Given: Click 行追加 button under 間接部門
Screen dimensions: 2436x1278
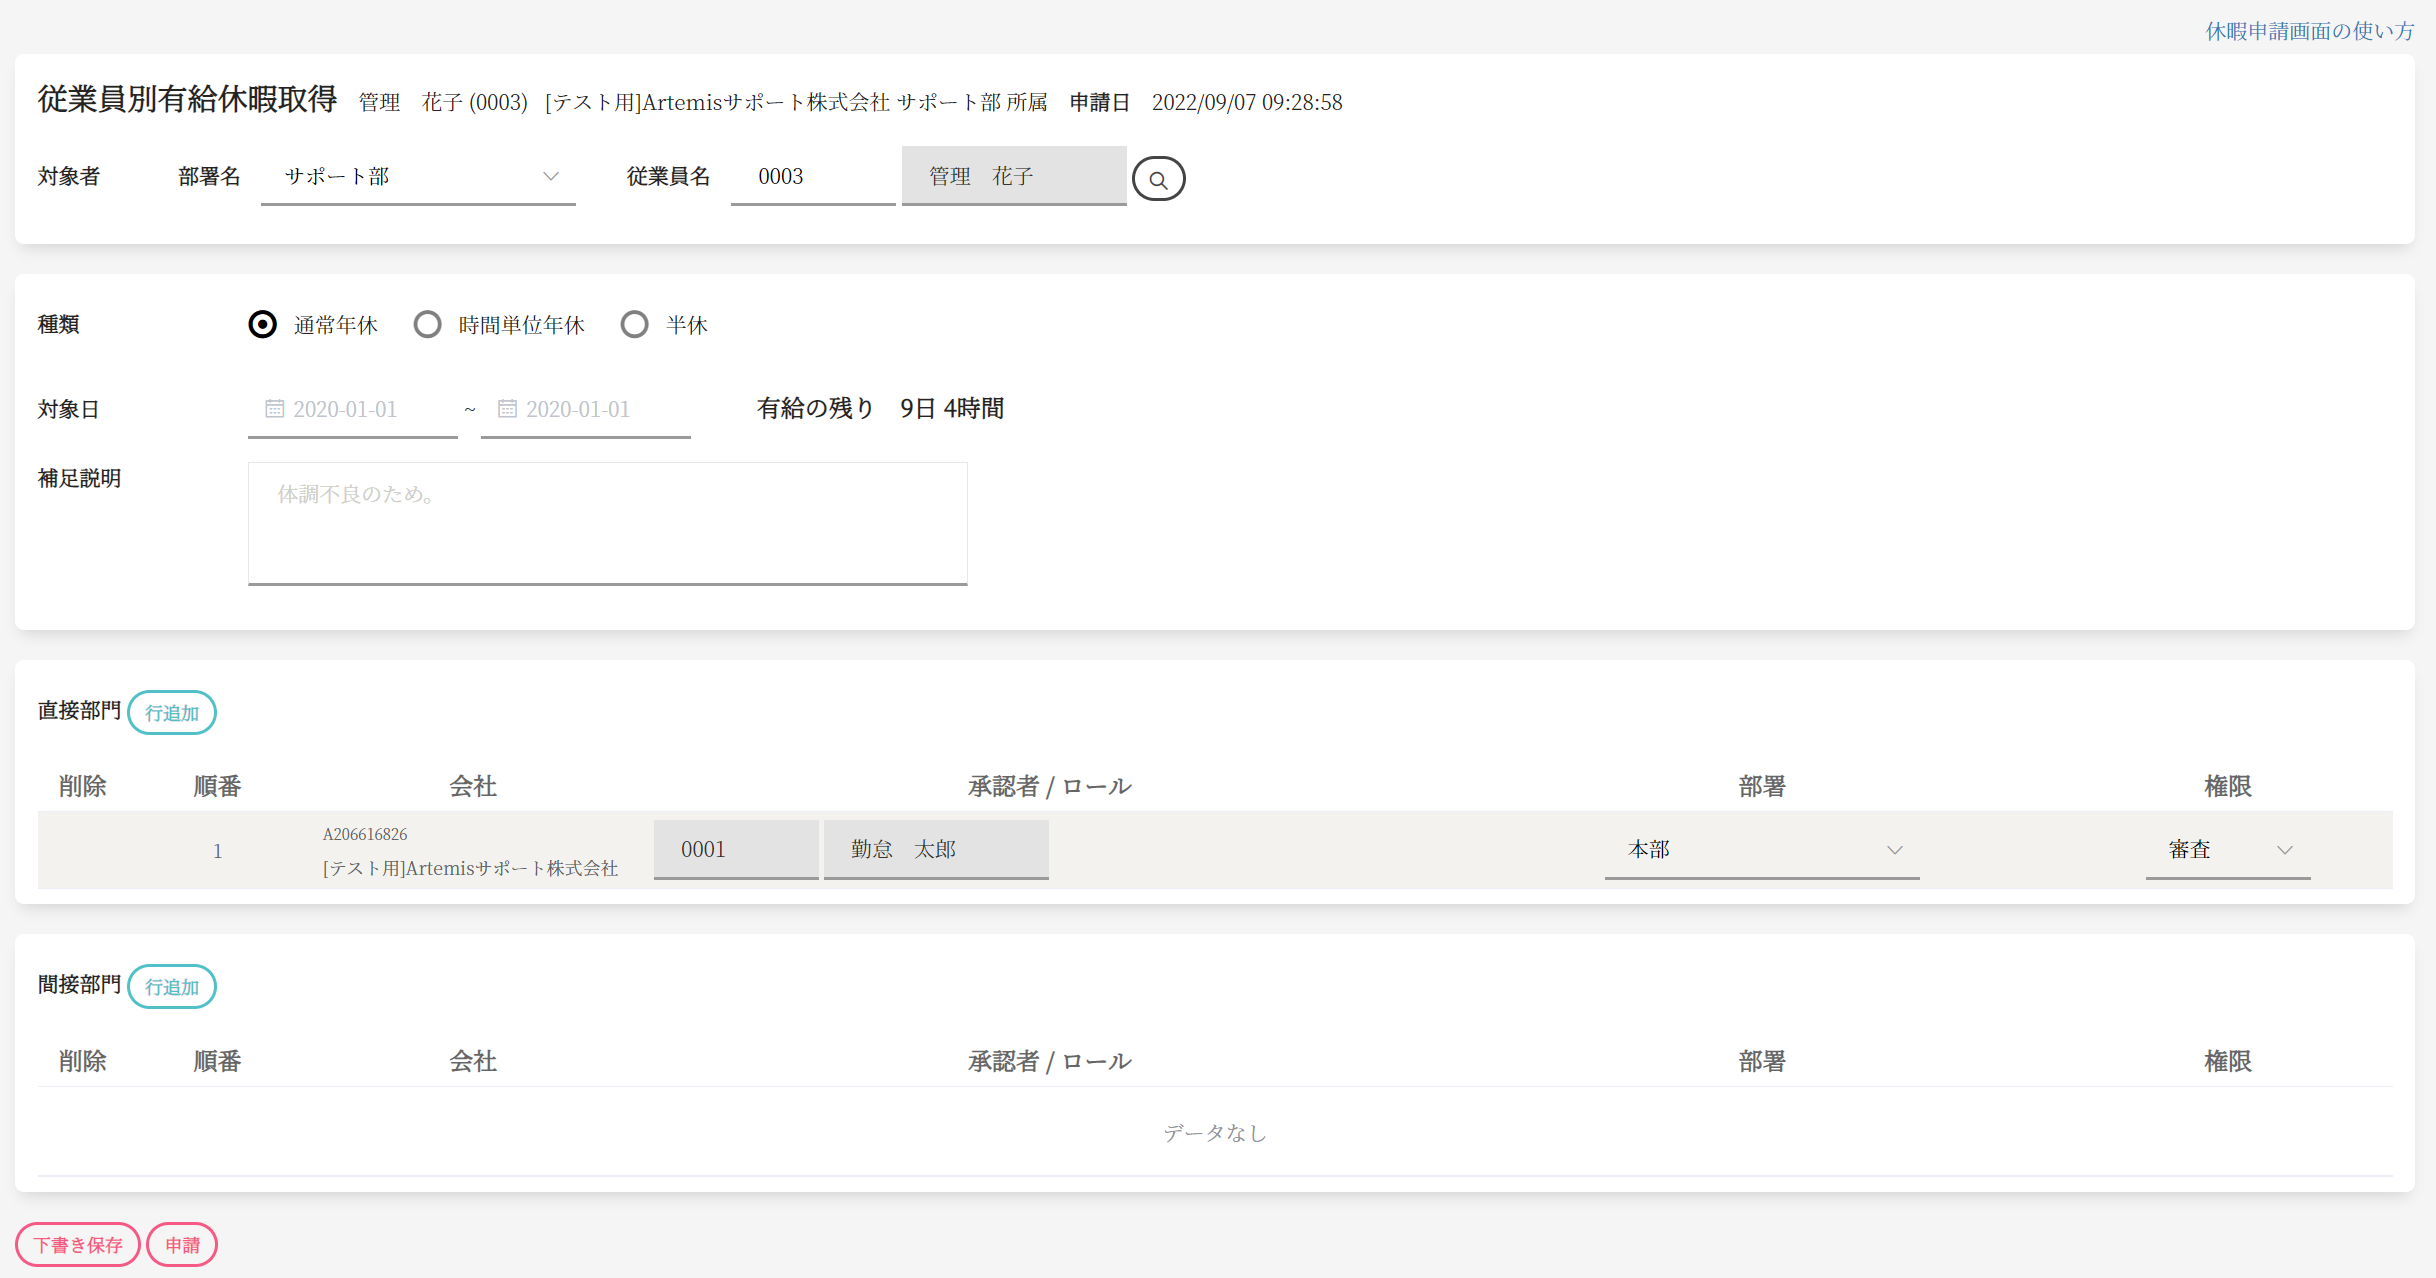Looking at the screenshot, I should coord(172,987).
